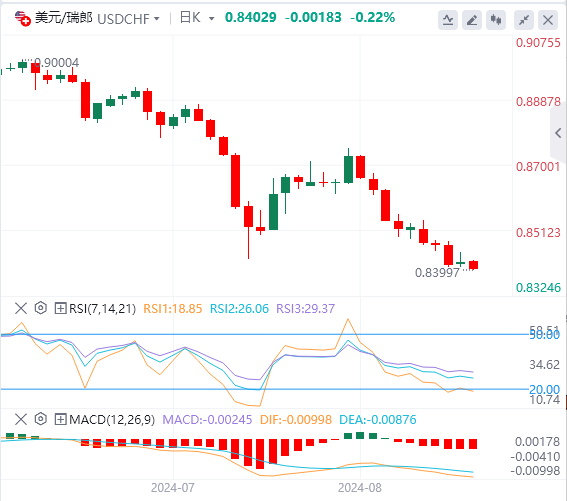The image size is (567, 501).
Task: Expand the side panel arrow on right edge
Action: pyautogui.click(x=558, y=133)
